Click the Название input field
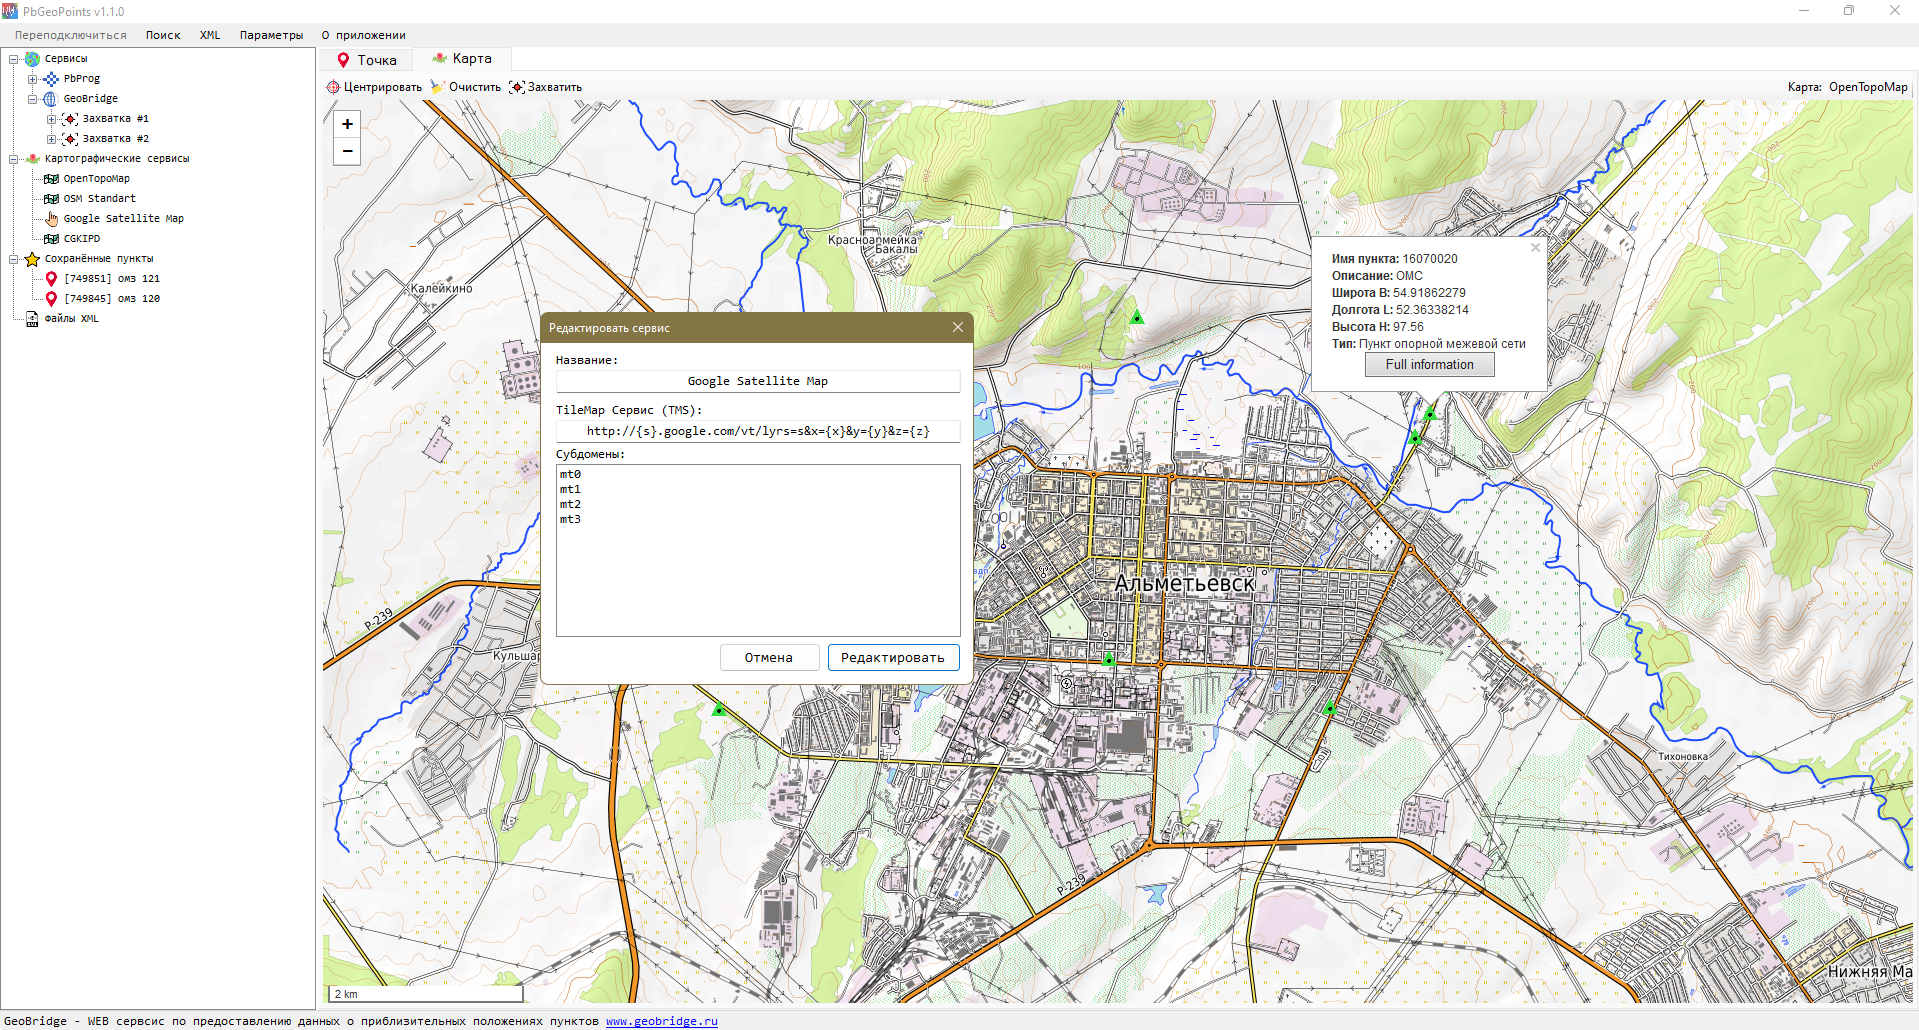 pyautogui.click(x=757, y=381)
